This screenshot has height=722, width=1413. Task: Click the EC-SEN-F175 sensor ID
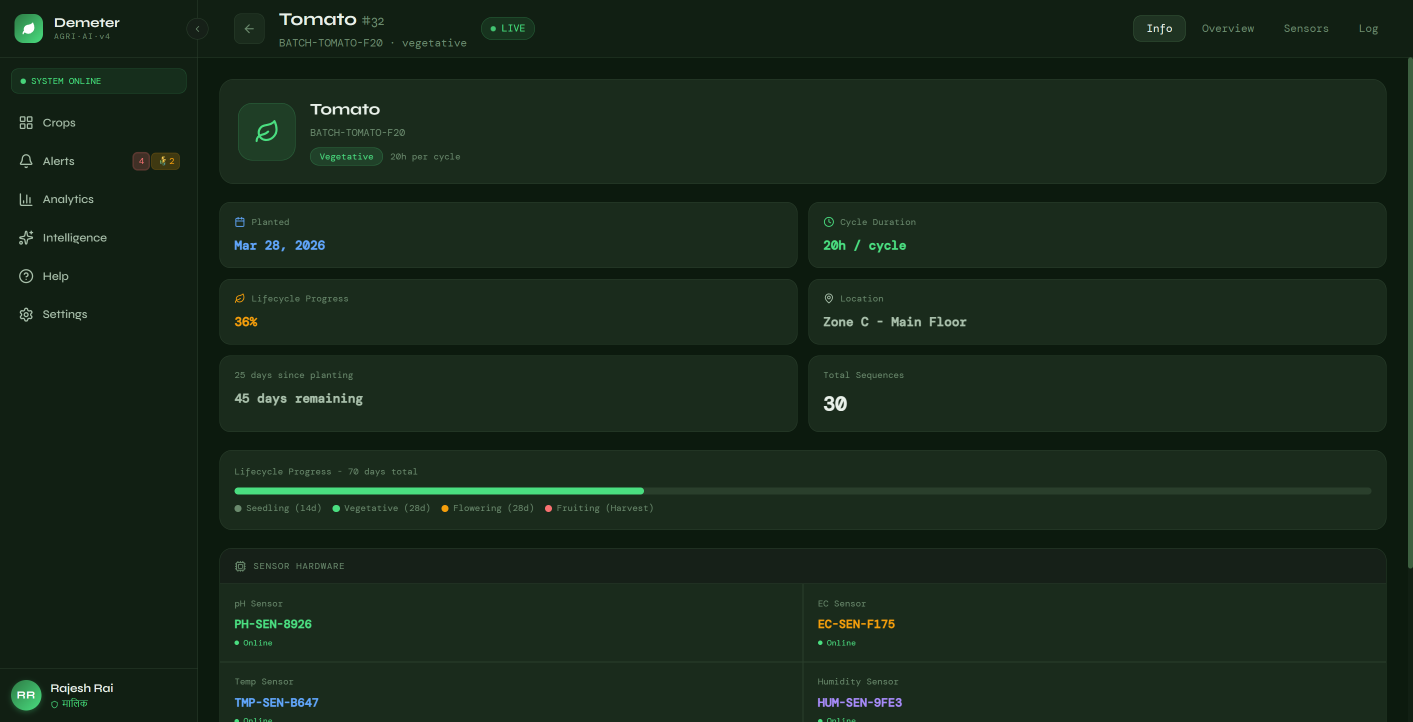coord(856,624)
